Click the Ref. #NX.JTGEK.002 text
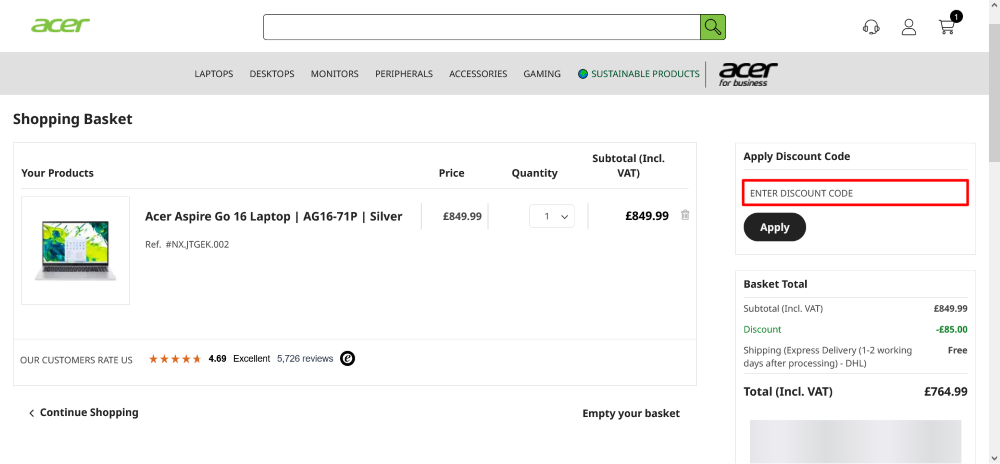This screenshot has width=1000, height=464. click(x=187, y=244)
